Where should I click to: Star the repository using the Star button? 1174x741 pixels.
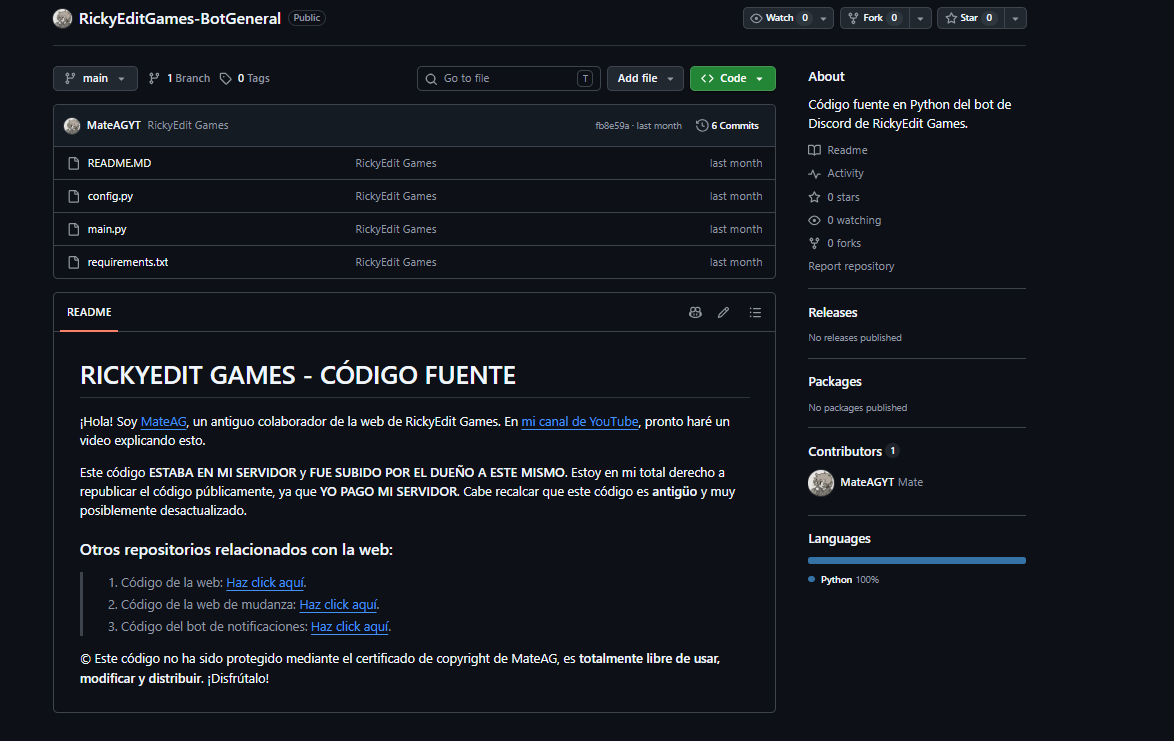(x=970, y=18)
